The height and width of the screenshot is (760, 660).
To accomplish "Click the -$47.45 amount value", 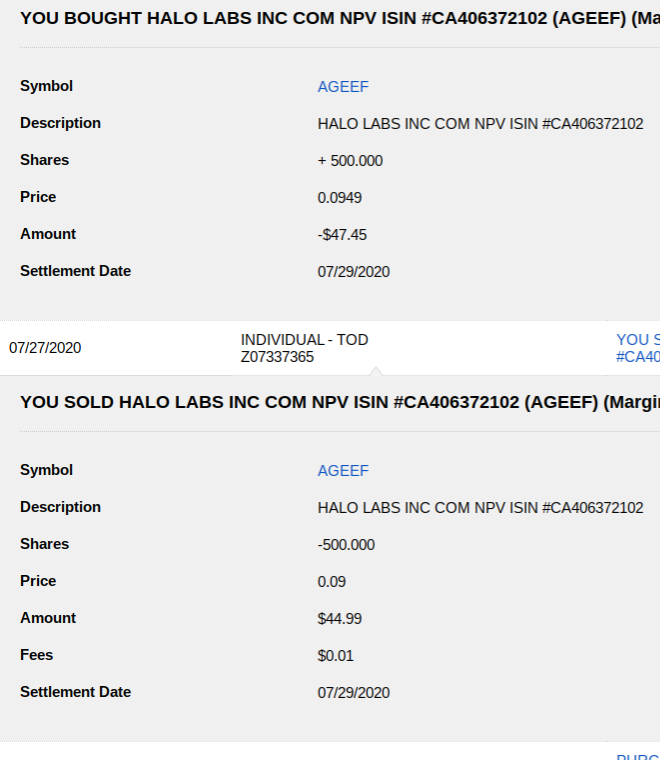I will (342, 235).
